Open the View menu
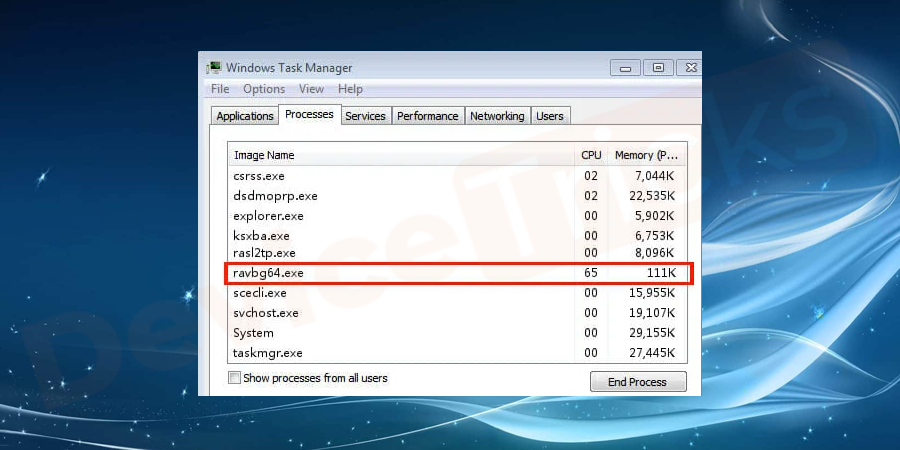 point(311,89)
